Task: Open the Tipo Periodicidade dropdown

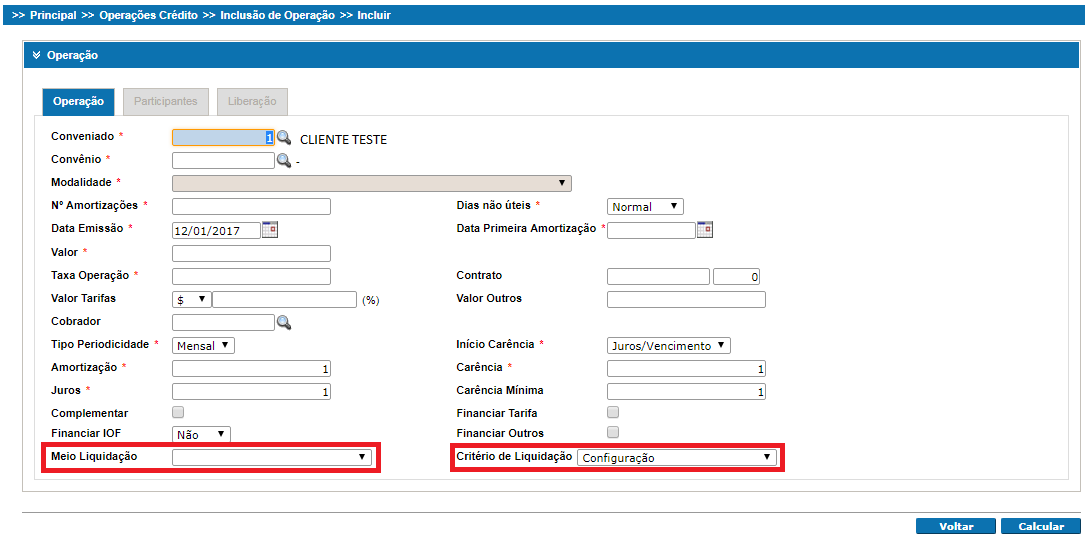Action: [204, 345]
